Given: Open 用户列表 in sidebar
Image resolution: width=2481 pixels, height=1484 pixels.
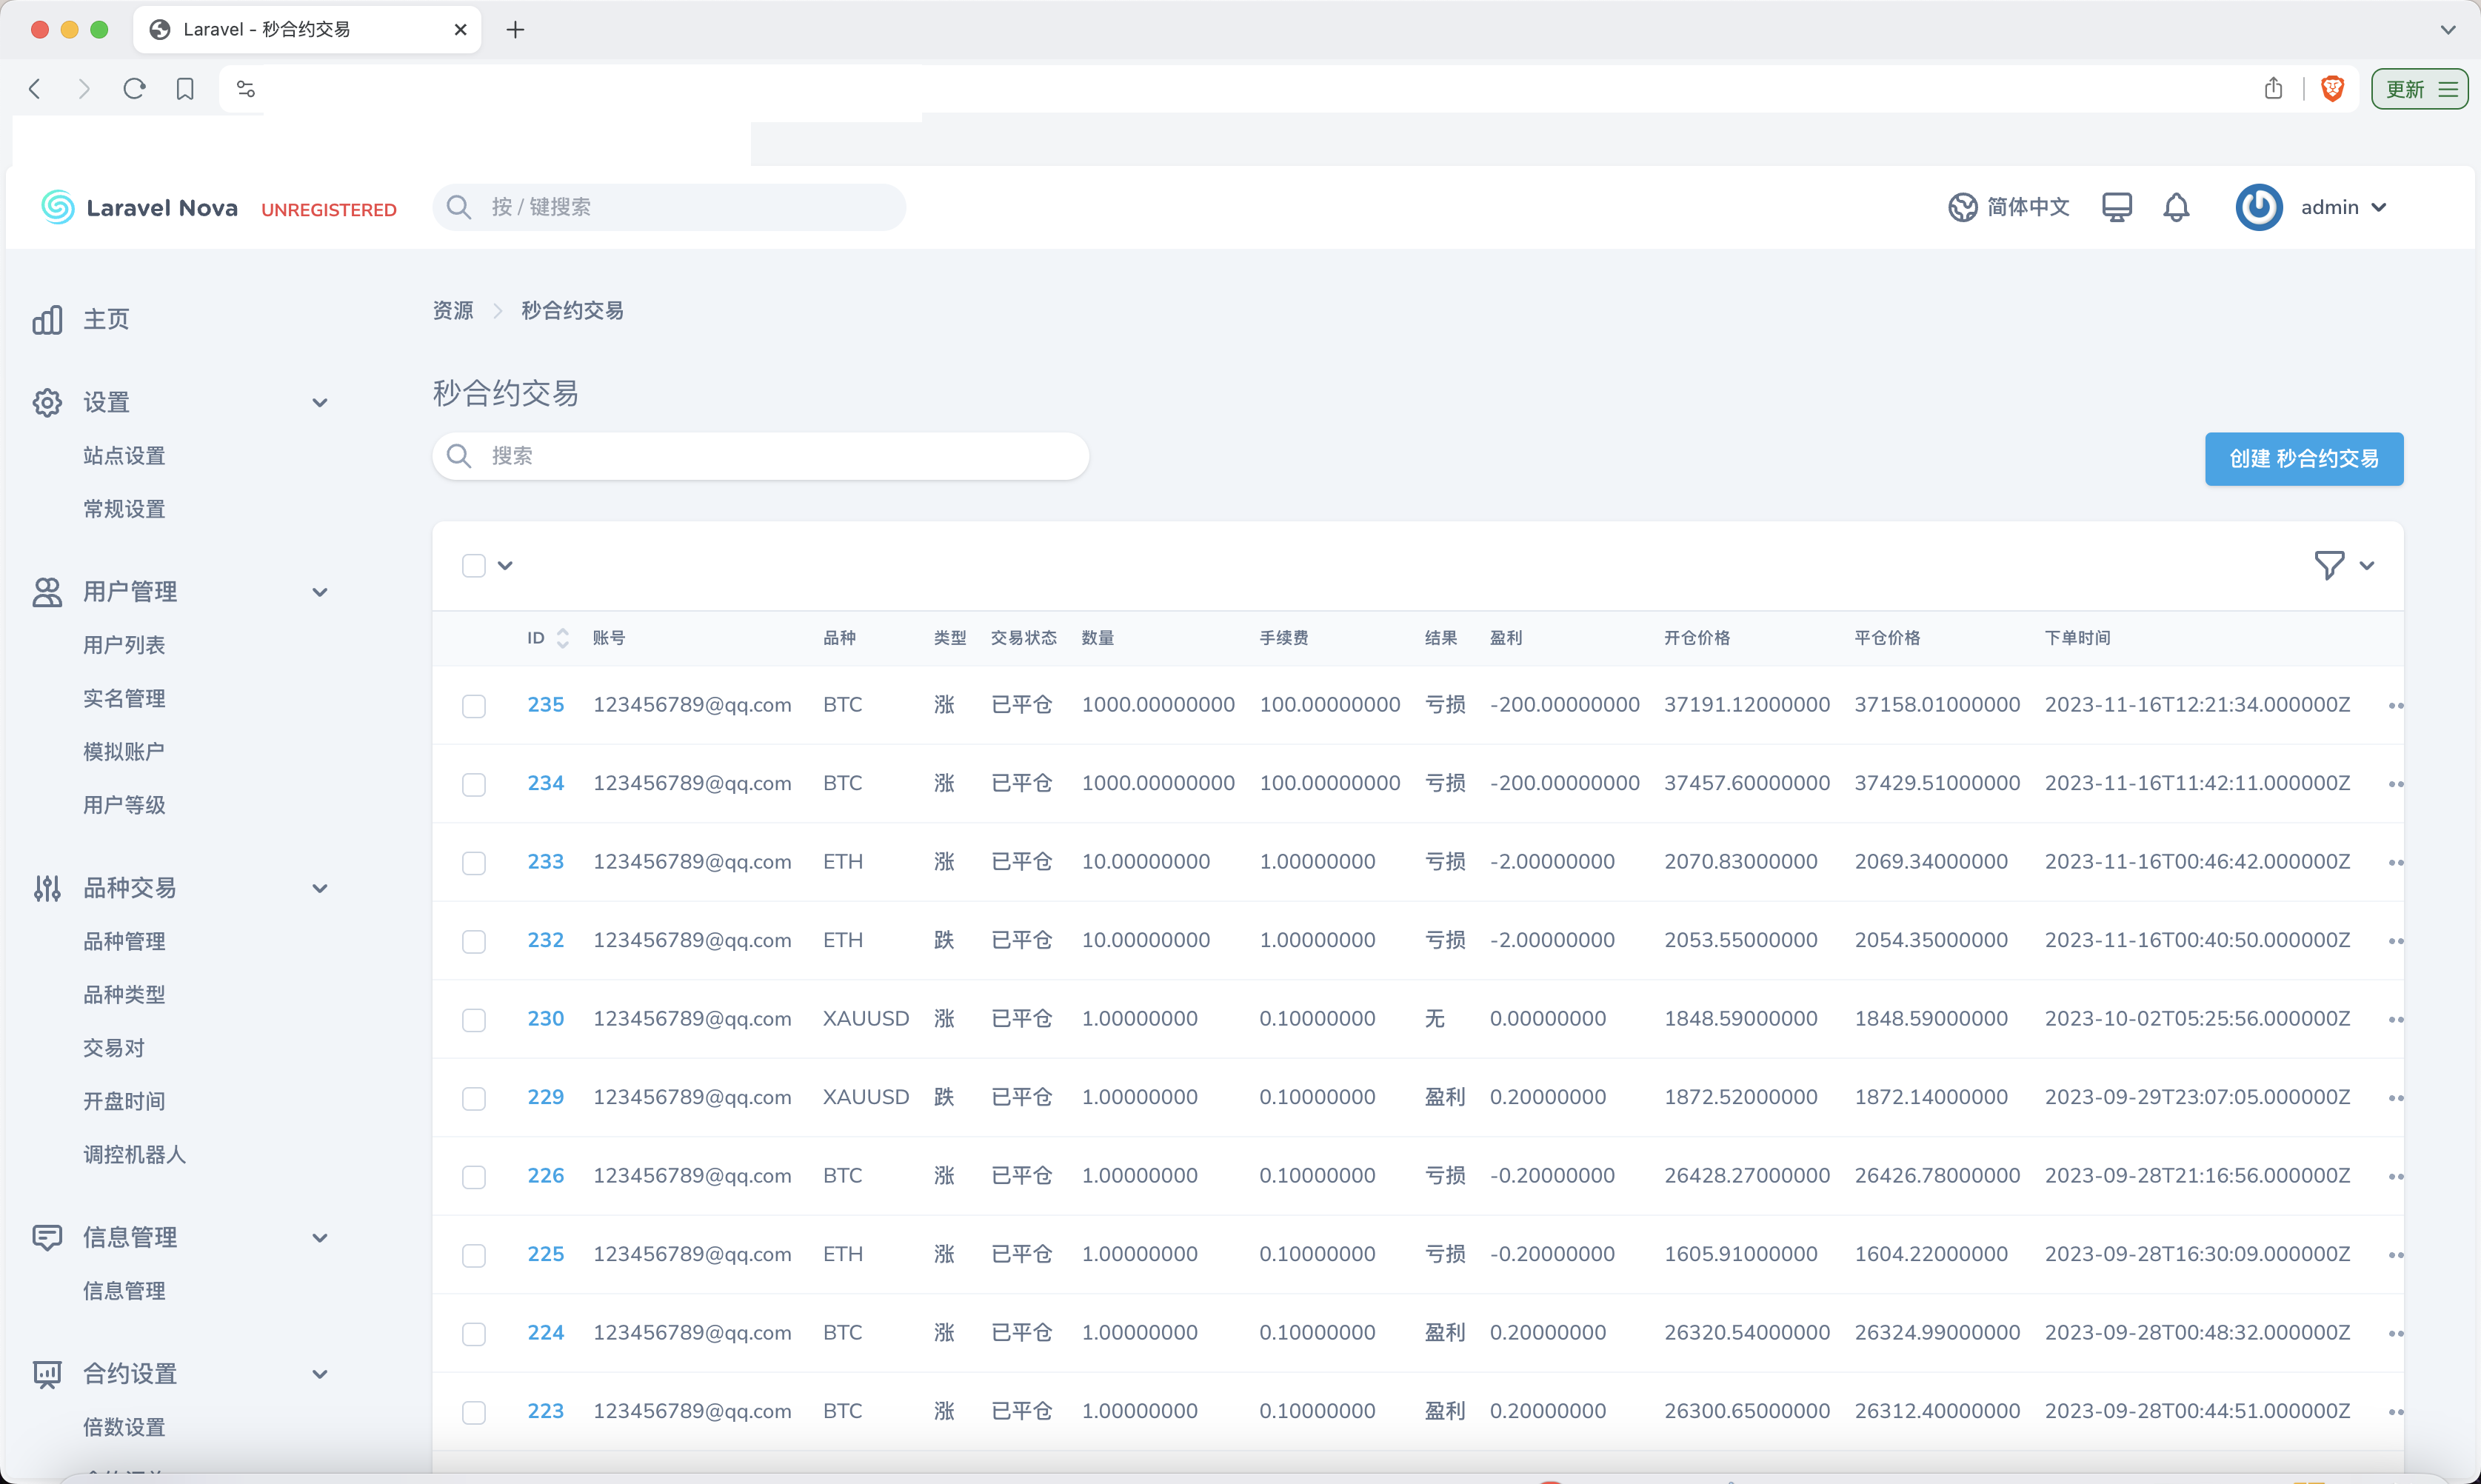Looking at the screenshot, I should pos(124,645).
